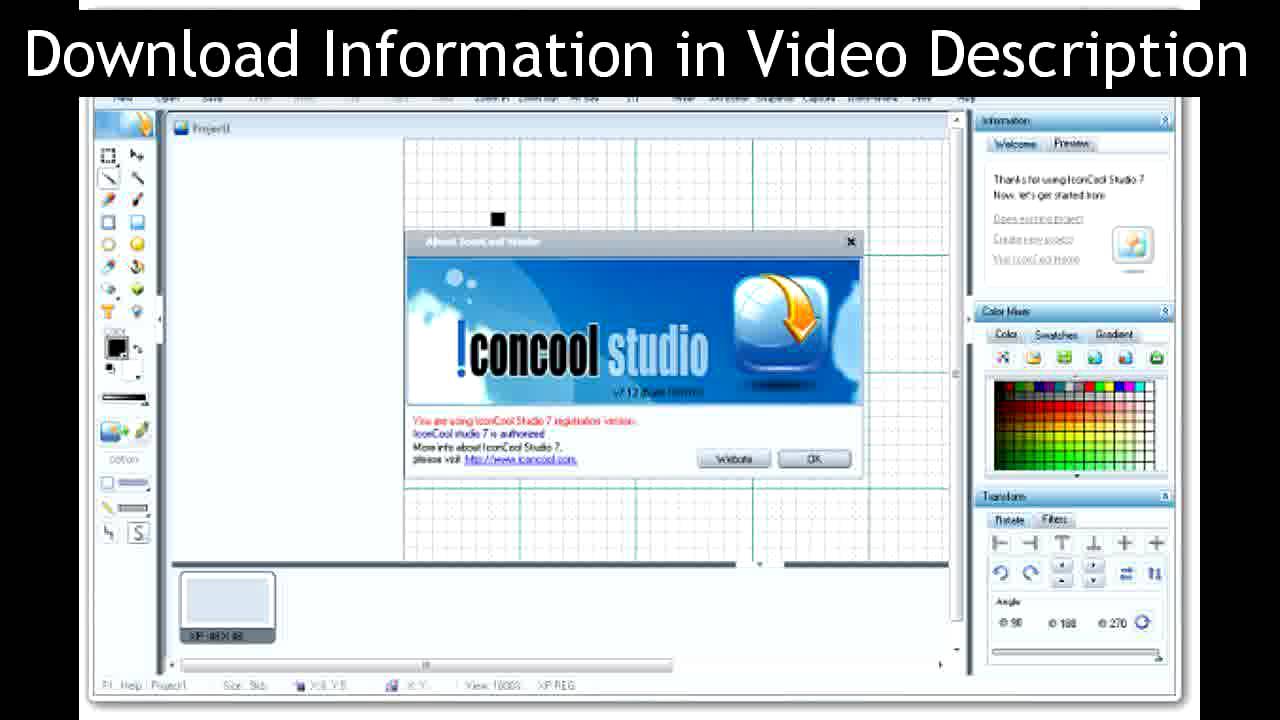Select the 90 degree angle radio button

[1003, 623]
